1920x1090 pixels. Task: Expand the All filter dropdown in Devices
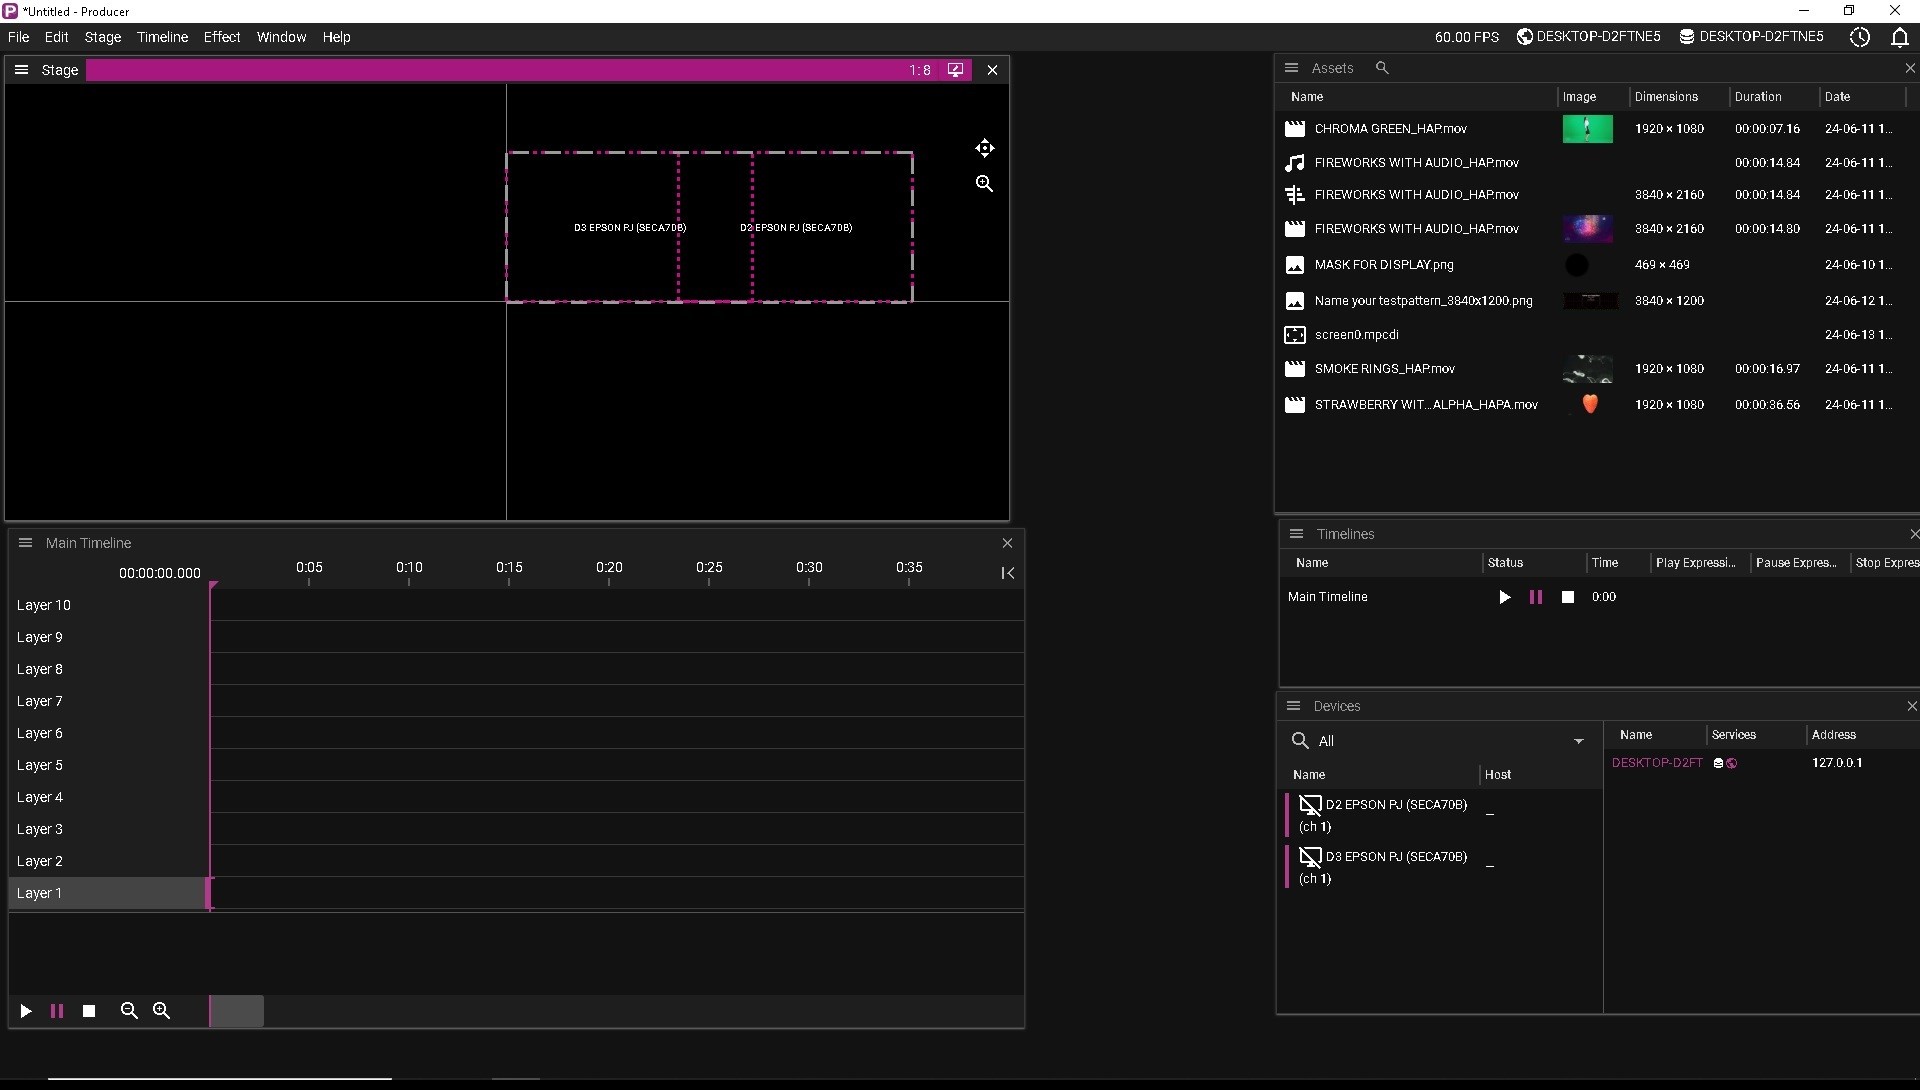point(1578,741)
